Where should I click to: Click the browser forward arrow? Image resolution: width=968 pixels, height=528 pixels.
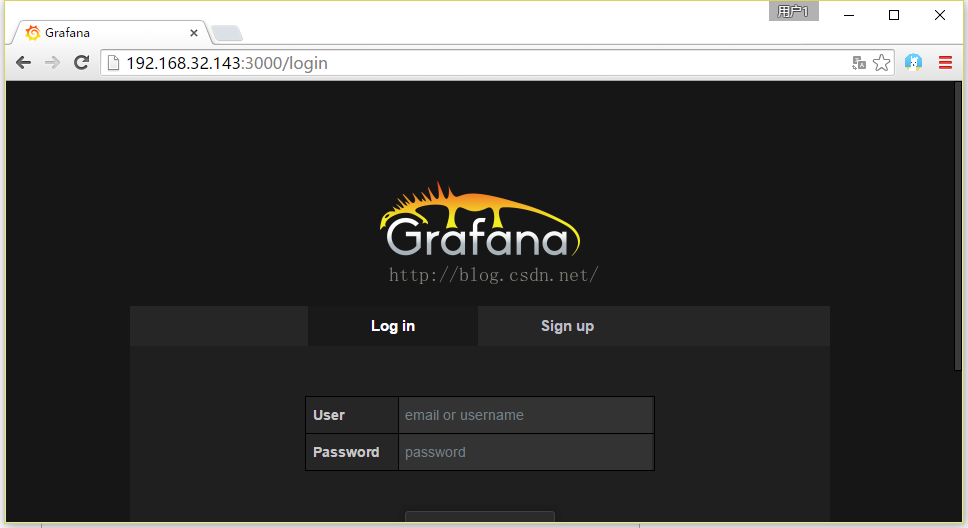click(x=52, y=62)
